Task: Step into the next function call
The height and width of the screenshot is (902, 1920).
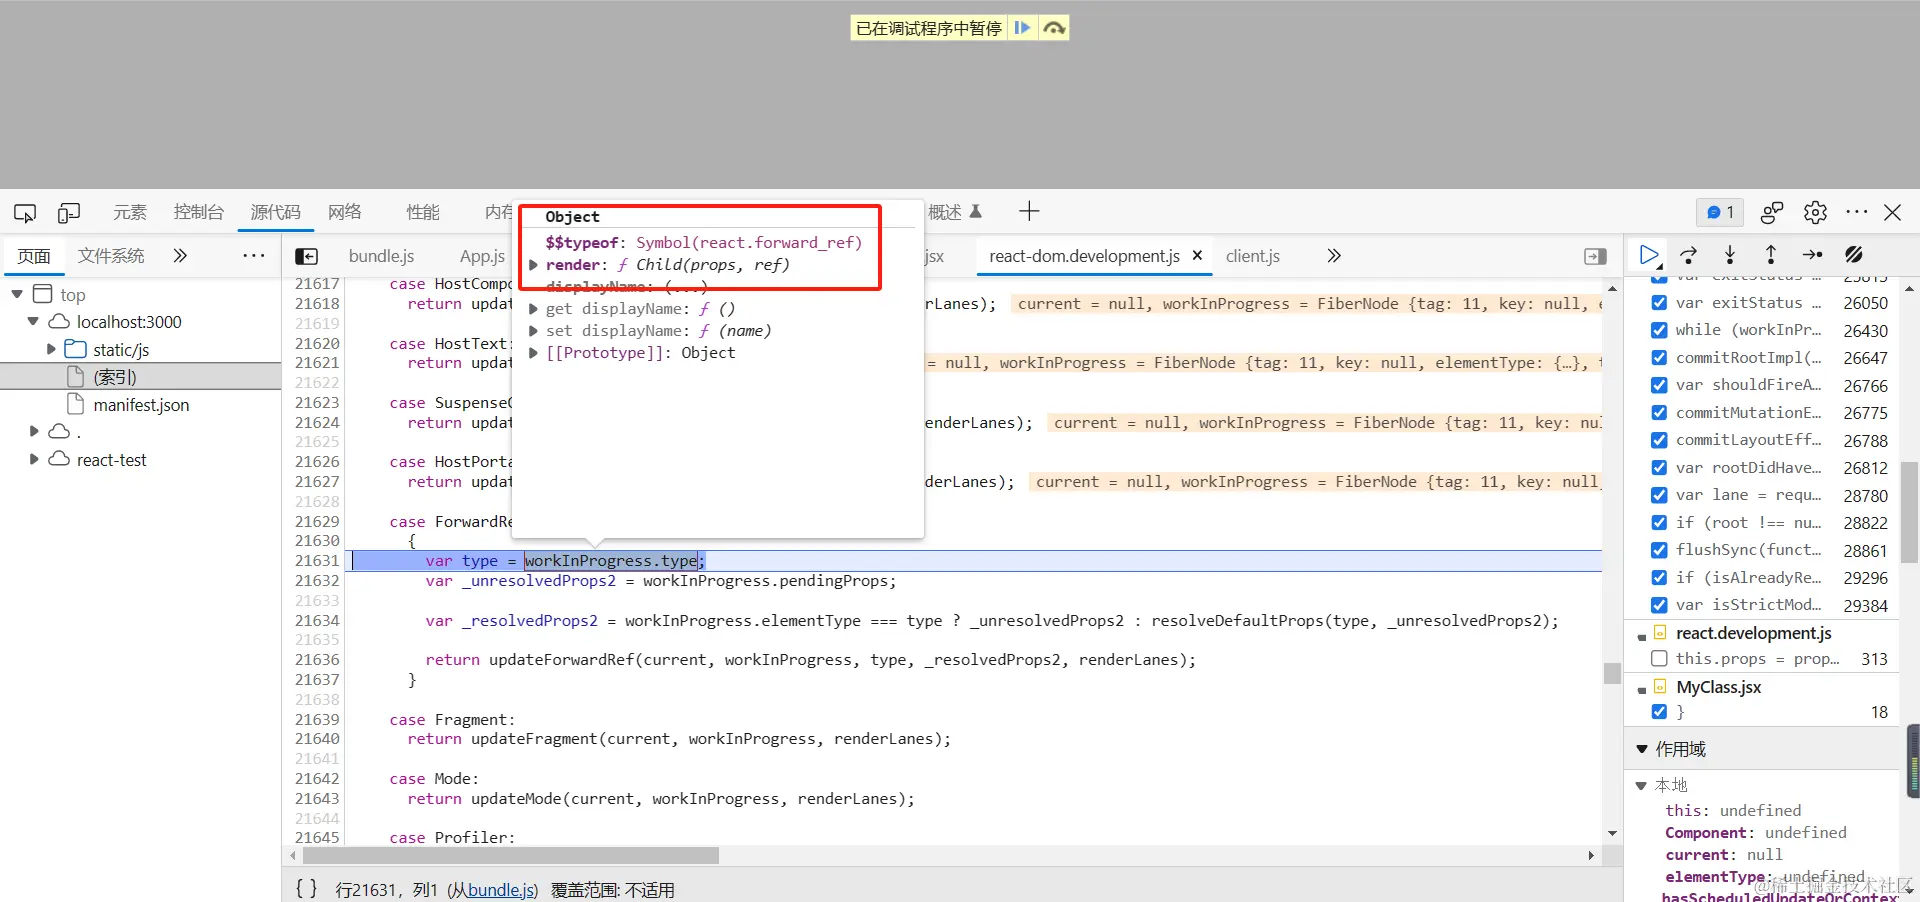Action: (x=1730, y=255)
